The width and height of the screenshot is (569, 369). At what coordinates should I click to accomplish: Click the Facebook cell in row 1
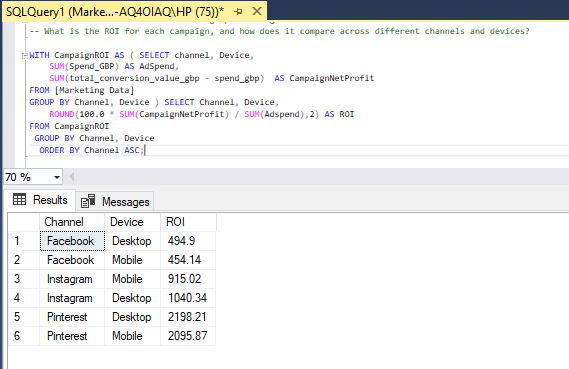click(x=72, y=241)
